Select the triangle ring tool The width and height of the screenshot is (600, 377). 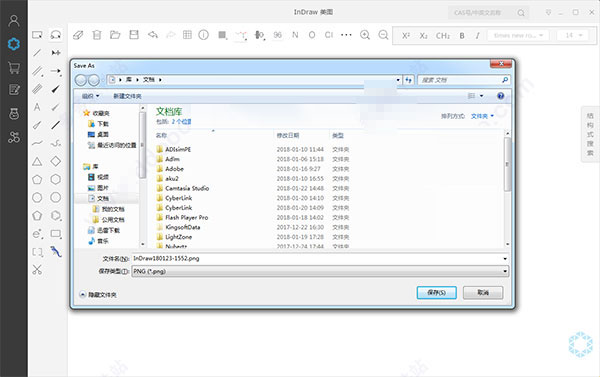(x=37, y=161)
